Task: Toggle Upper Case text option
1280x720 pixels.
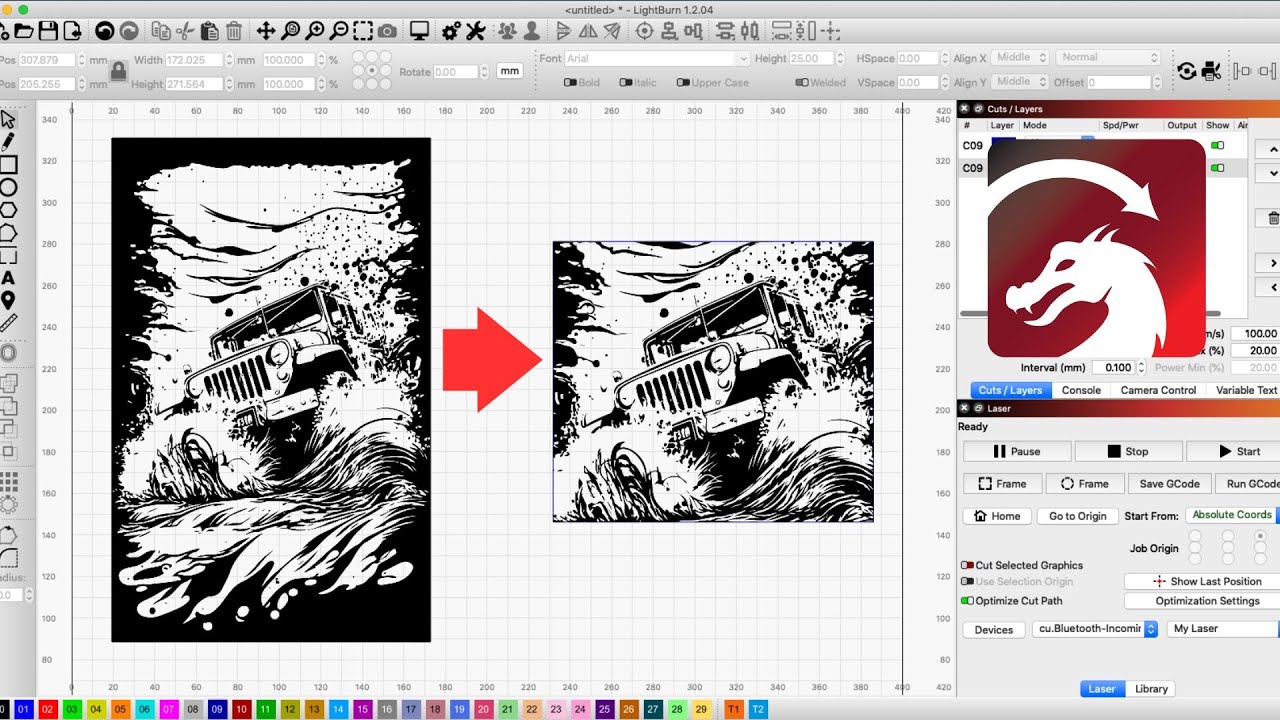Action: point(683,83)
